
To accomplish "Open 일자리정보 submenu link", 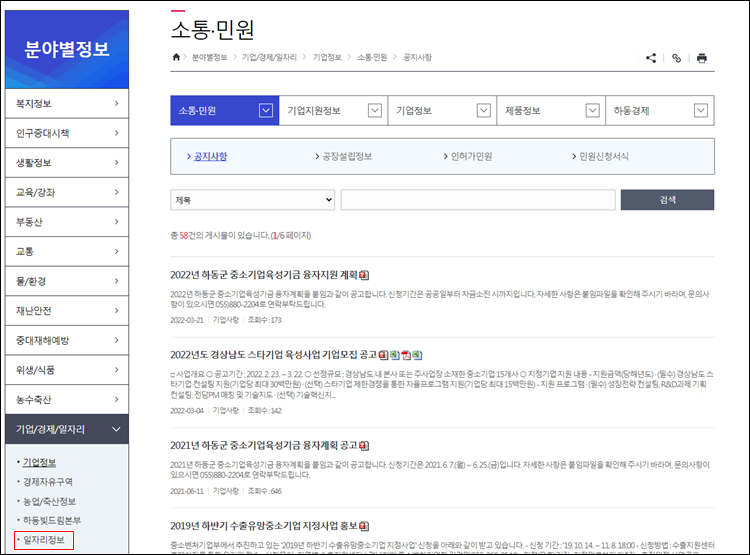I will (x=44, y=540).
